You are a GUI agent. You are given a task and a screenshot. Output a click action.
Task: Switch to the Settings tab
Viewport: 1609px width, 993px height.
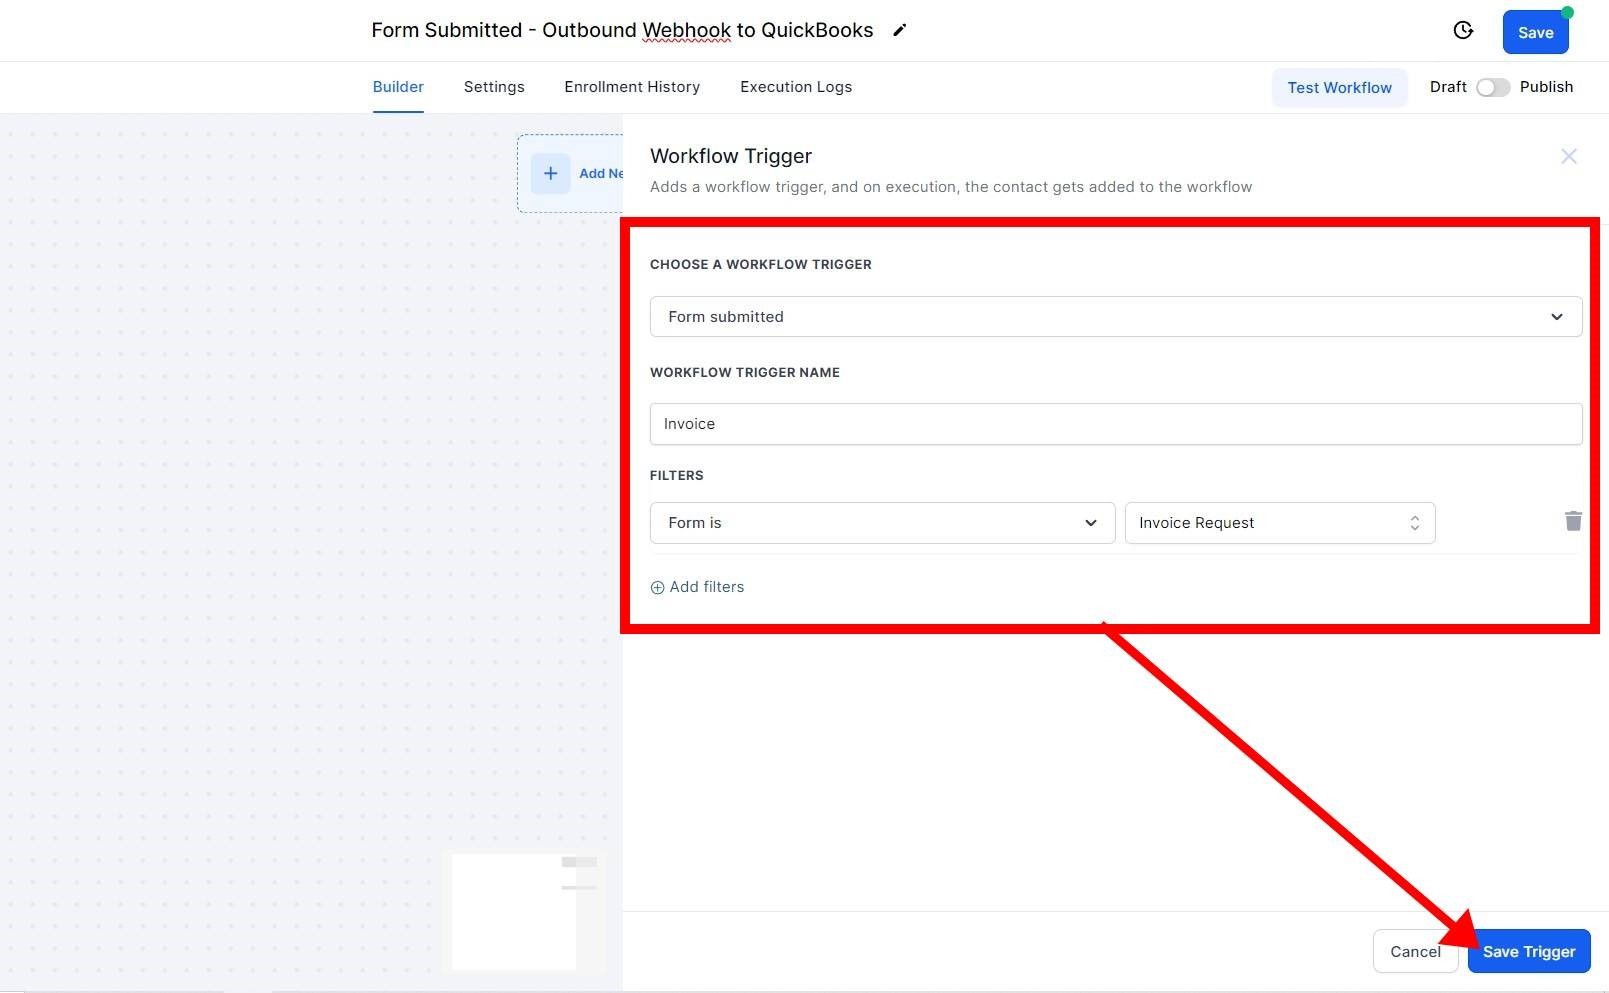pyautogui.click(x=493, y=87)
